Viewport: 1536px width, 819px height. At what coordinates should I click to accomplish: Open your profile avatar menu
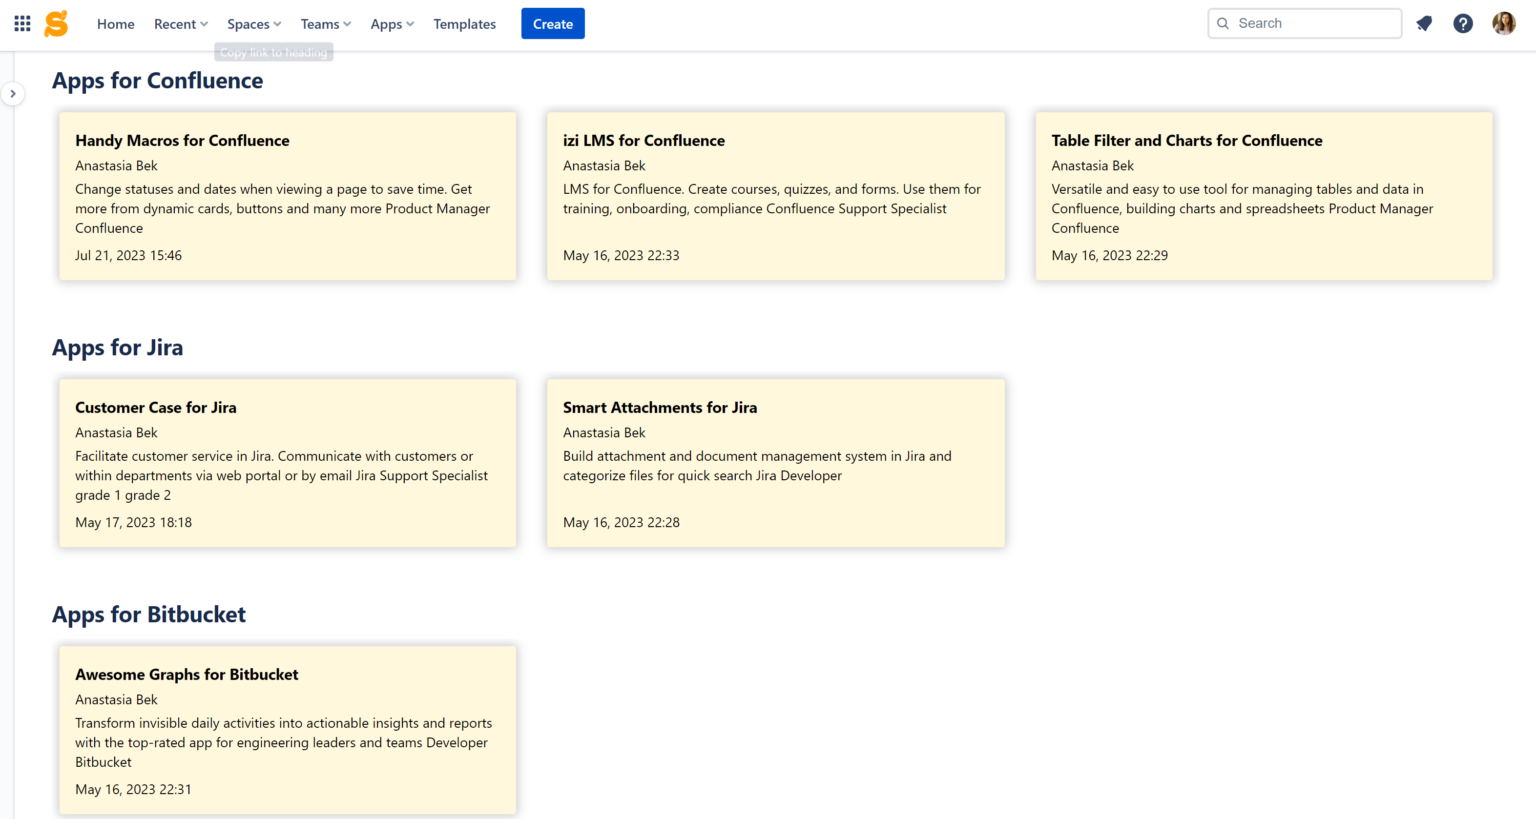click(1504, 23)
